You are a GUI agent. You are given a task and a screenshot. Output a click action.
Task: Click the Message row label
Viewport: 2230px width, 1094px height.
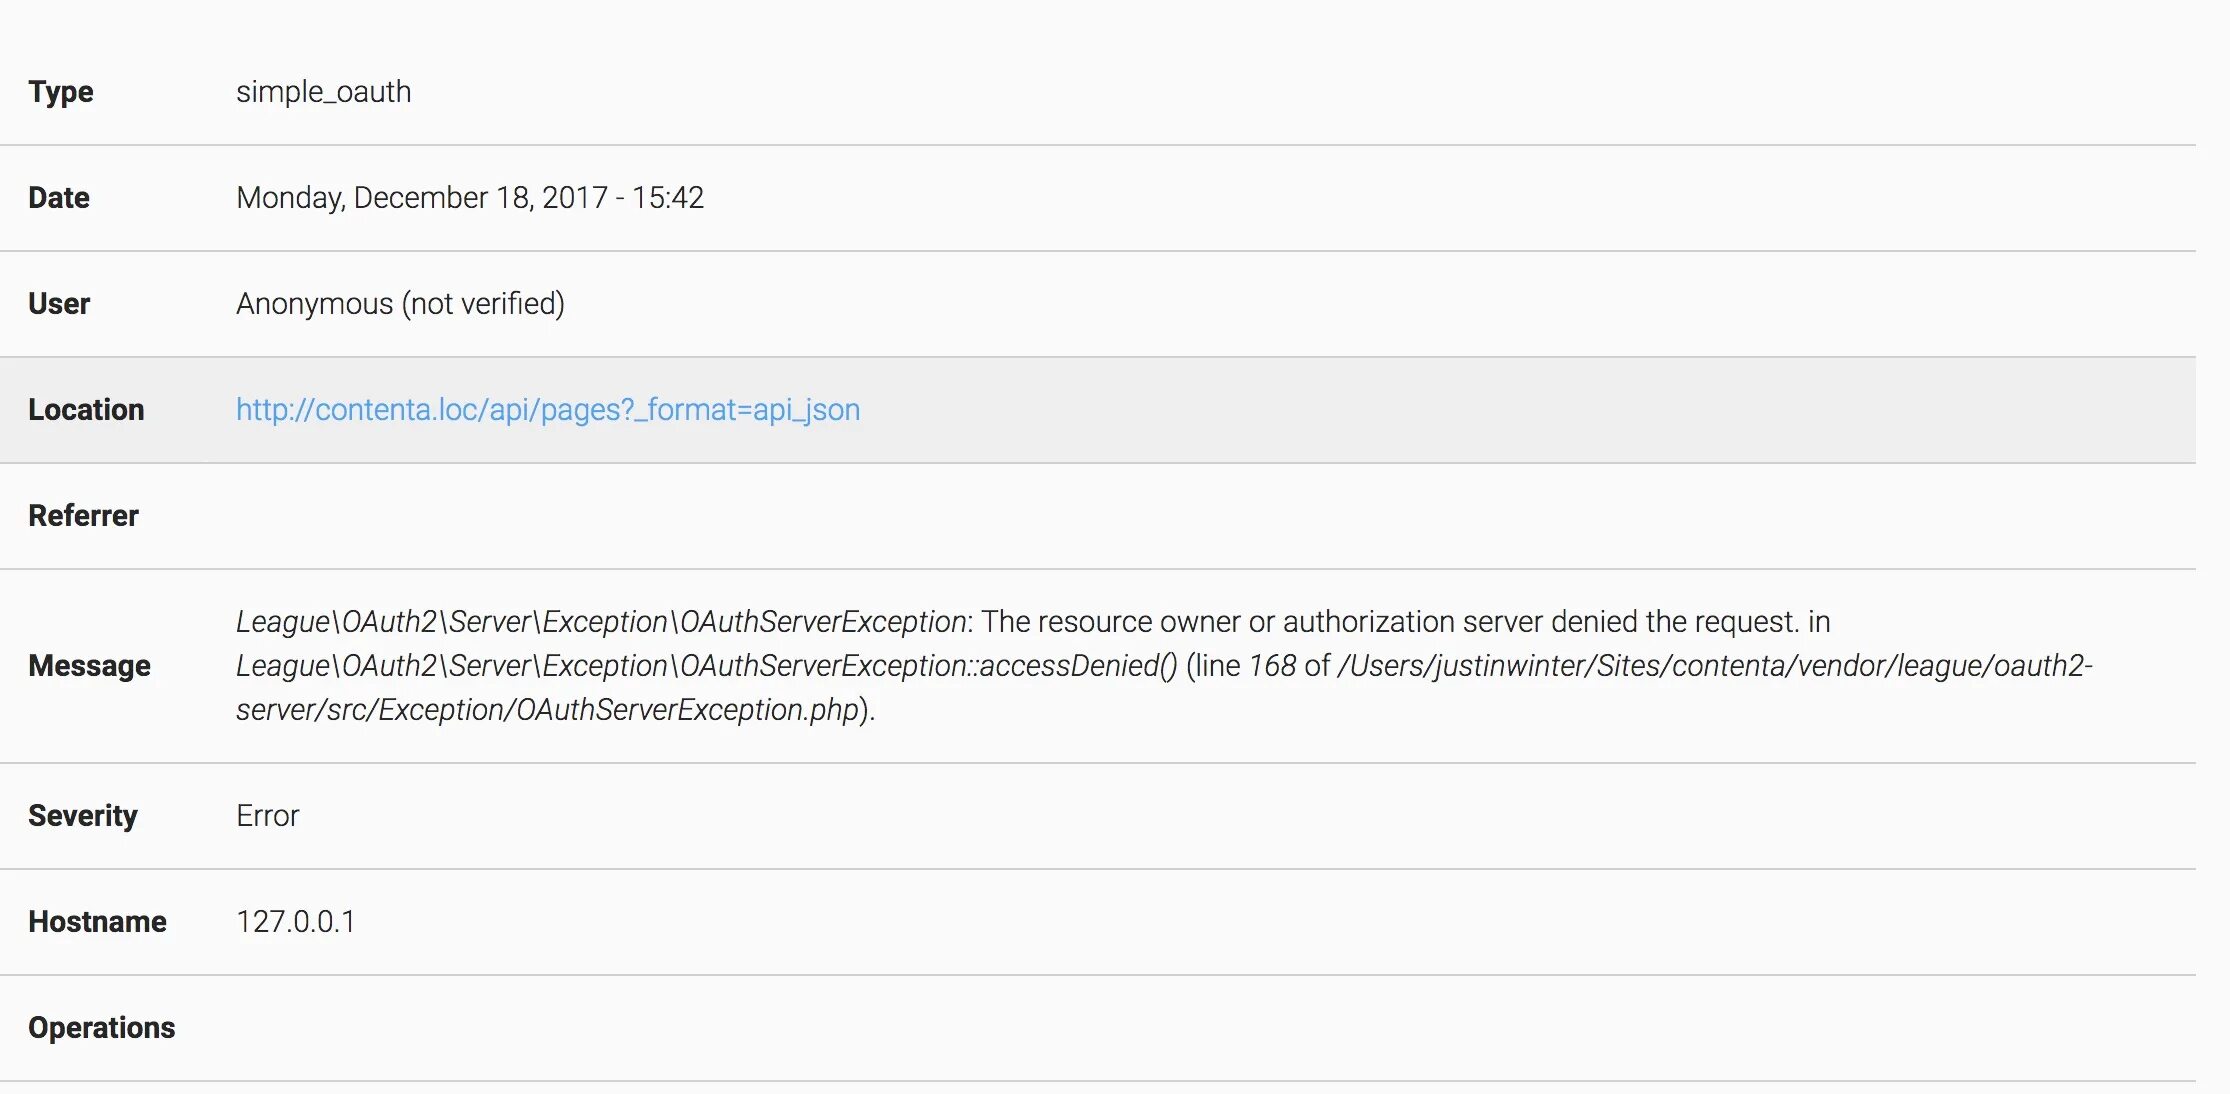pos(89,666)
